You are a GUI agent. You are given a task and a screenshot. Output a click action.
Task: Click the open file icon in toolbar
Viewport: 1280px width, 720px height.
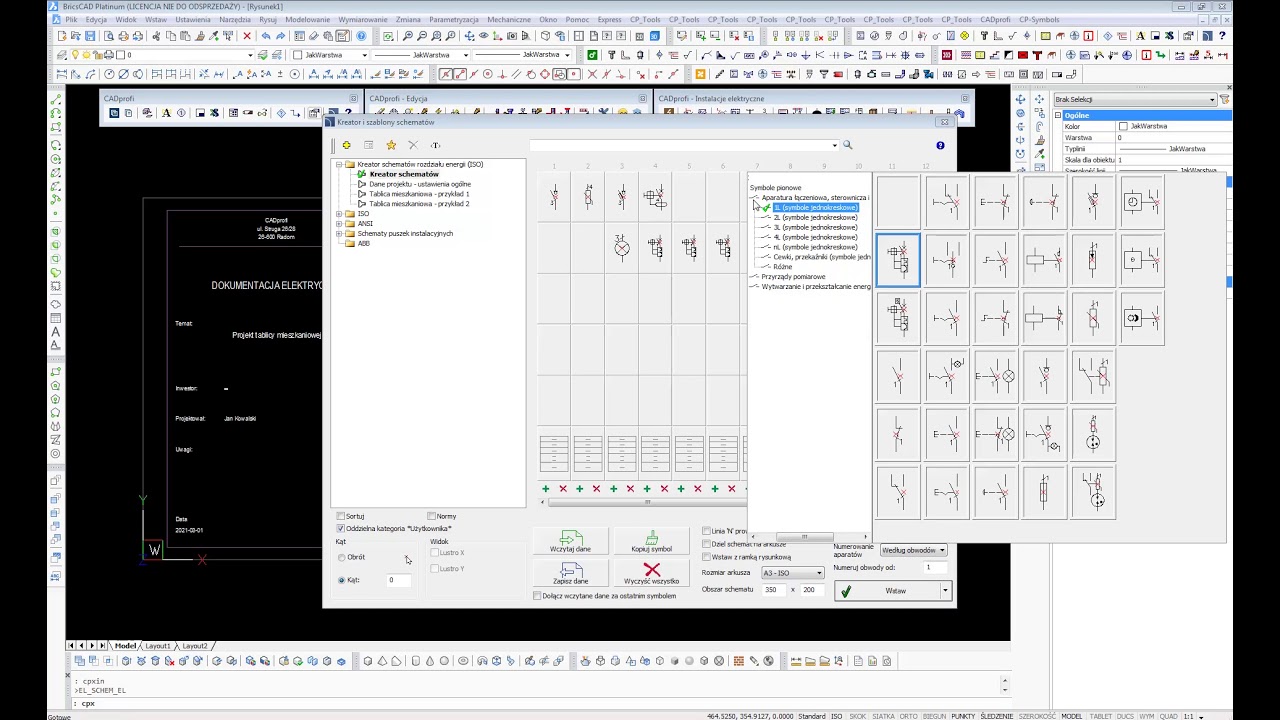click(x=75, y=36)
